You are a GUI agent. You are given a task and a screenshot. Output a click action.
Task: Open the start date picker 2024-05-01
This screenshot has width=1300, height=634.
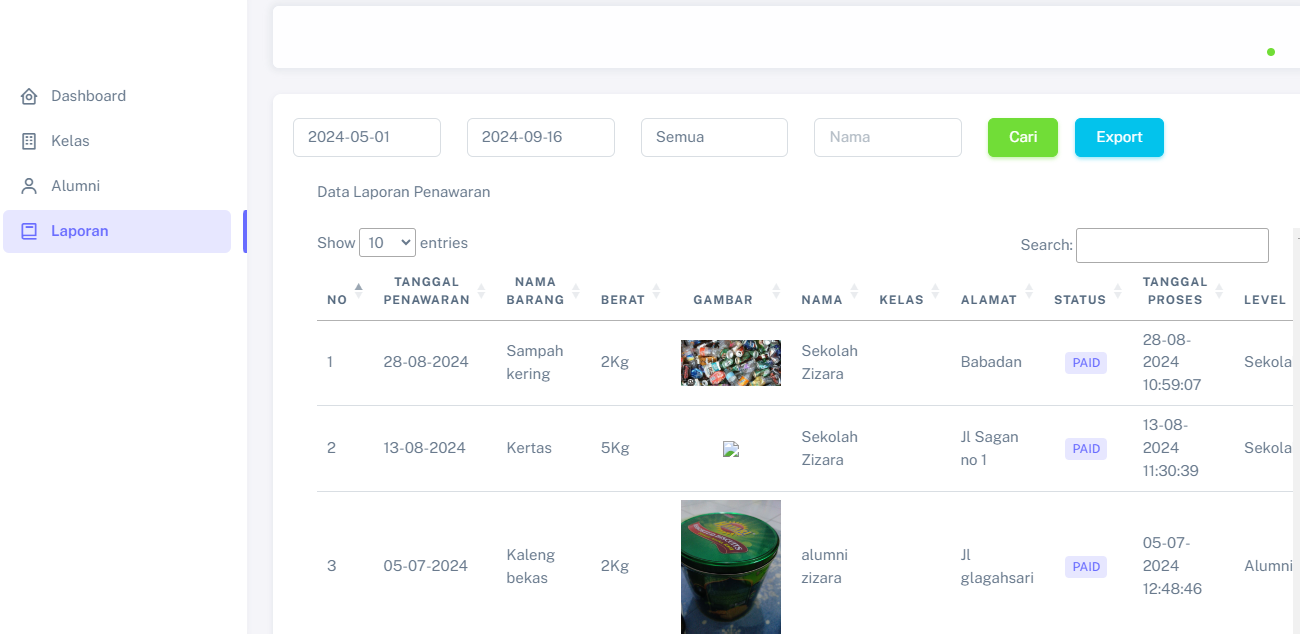tap(367, 138)
